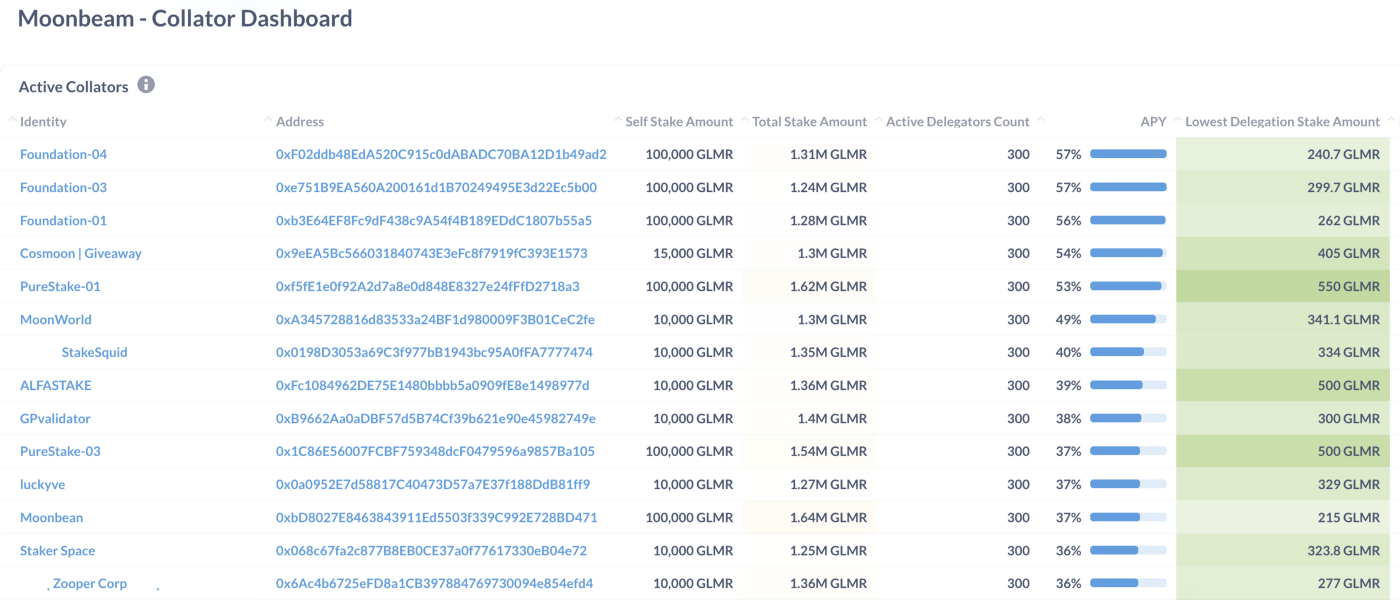Click the 300 GLMR cell in GPvalidator row
This screenshot has height=600, width=1400.
(1283, 418)
